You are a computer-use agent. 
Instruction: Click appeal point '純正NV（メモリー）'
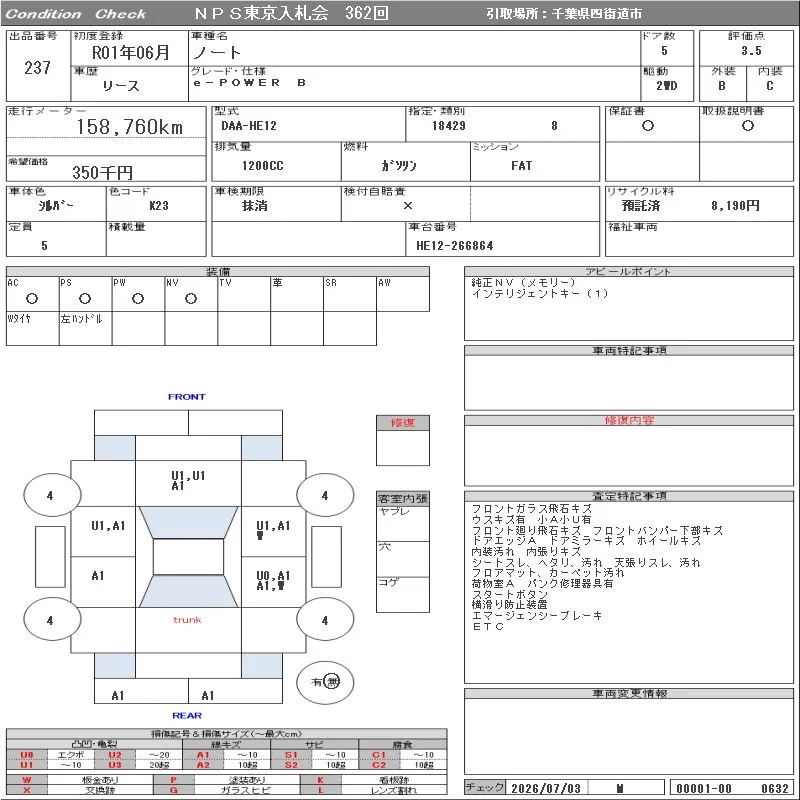[x=523, y=283]
